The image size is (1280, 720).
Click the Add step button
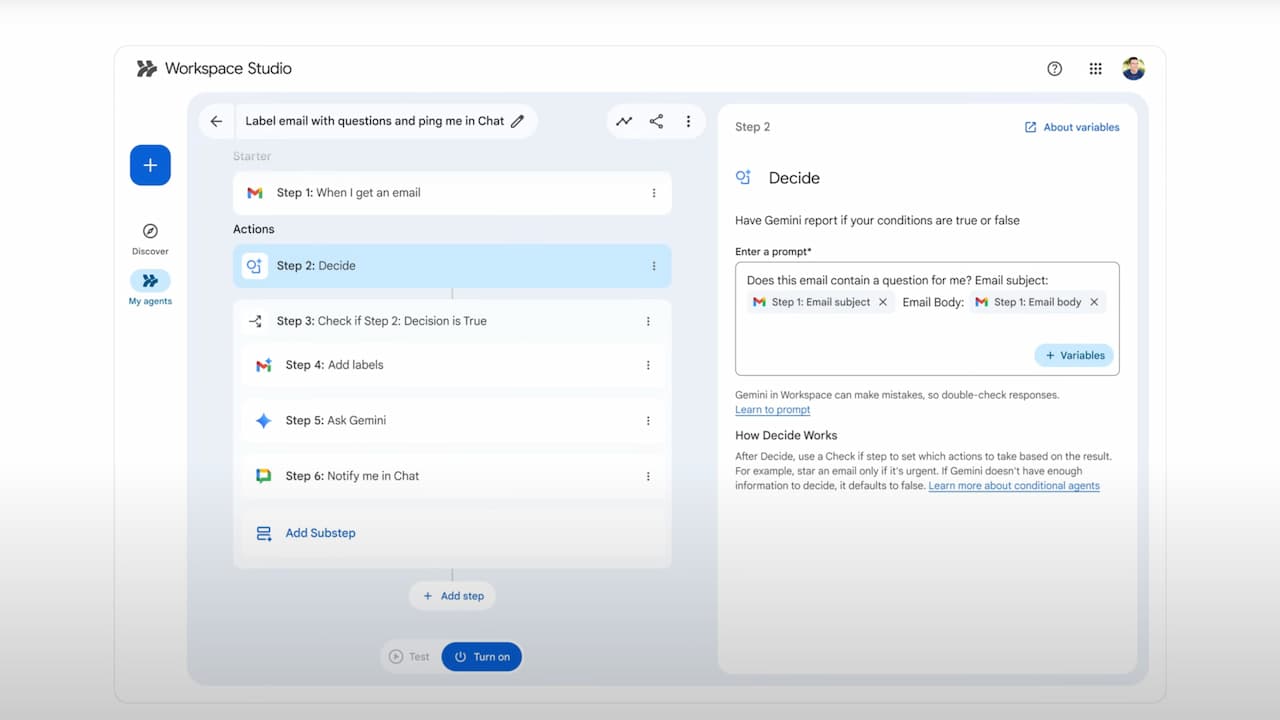(x=452, y=596)
